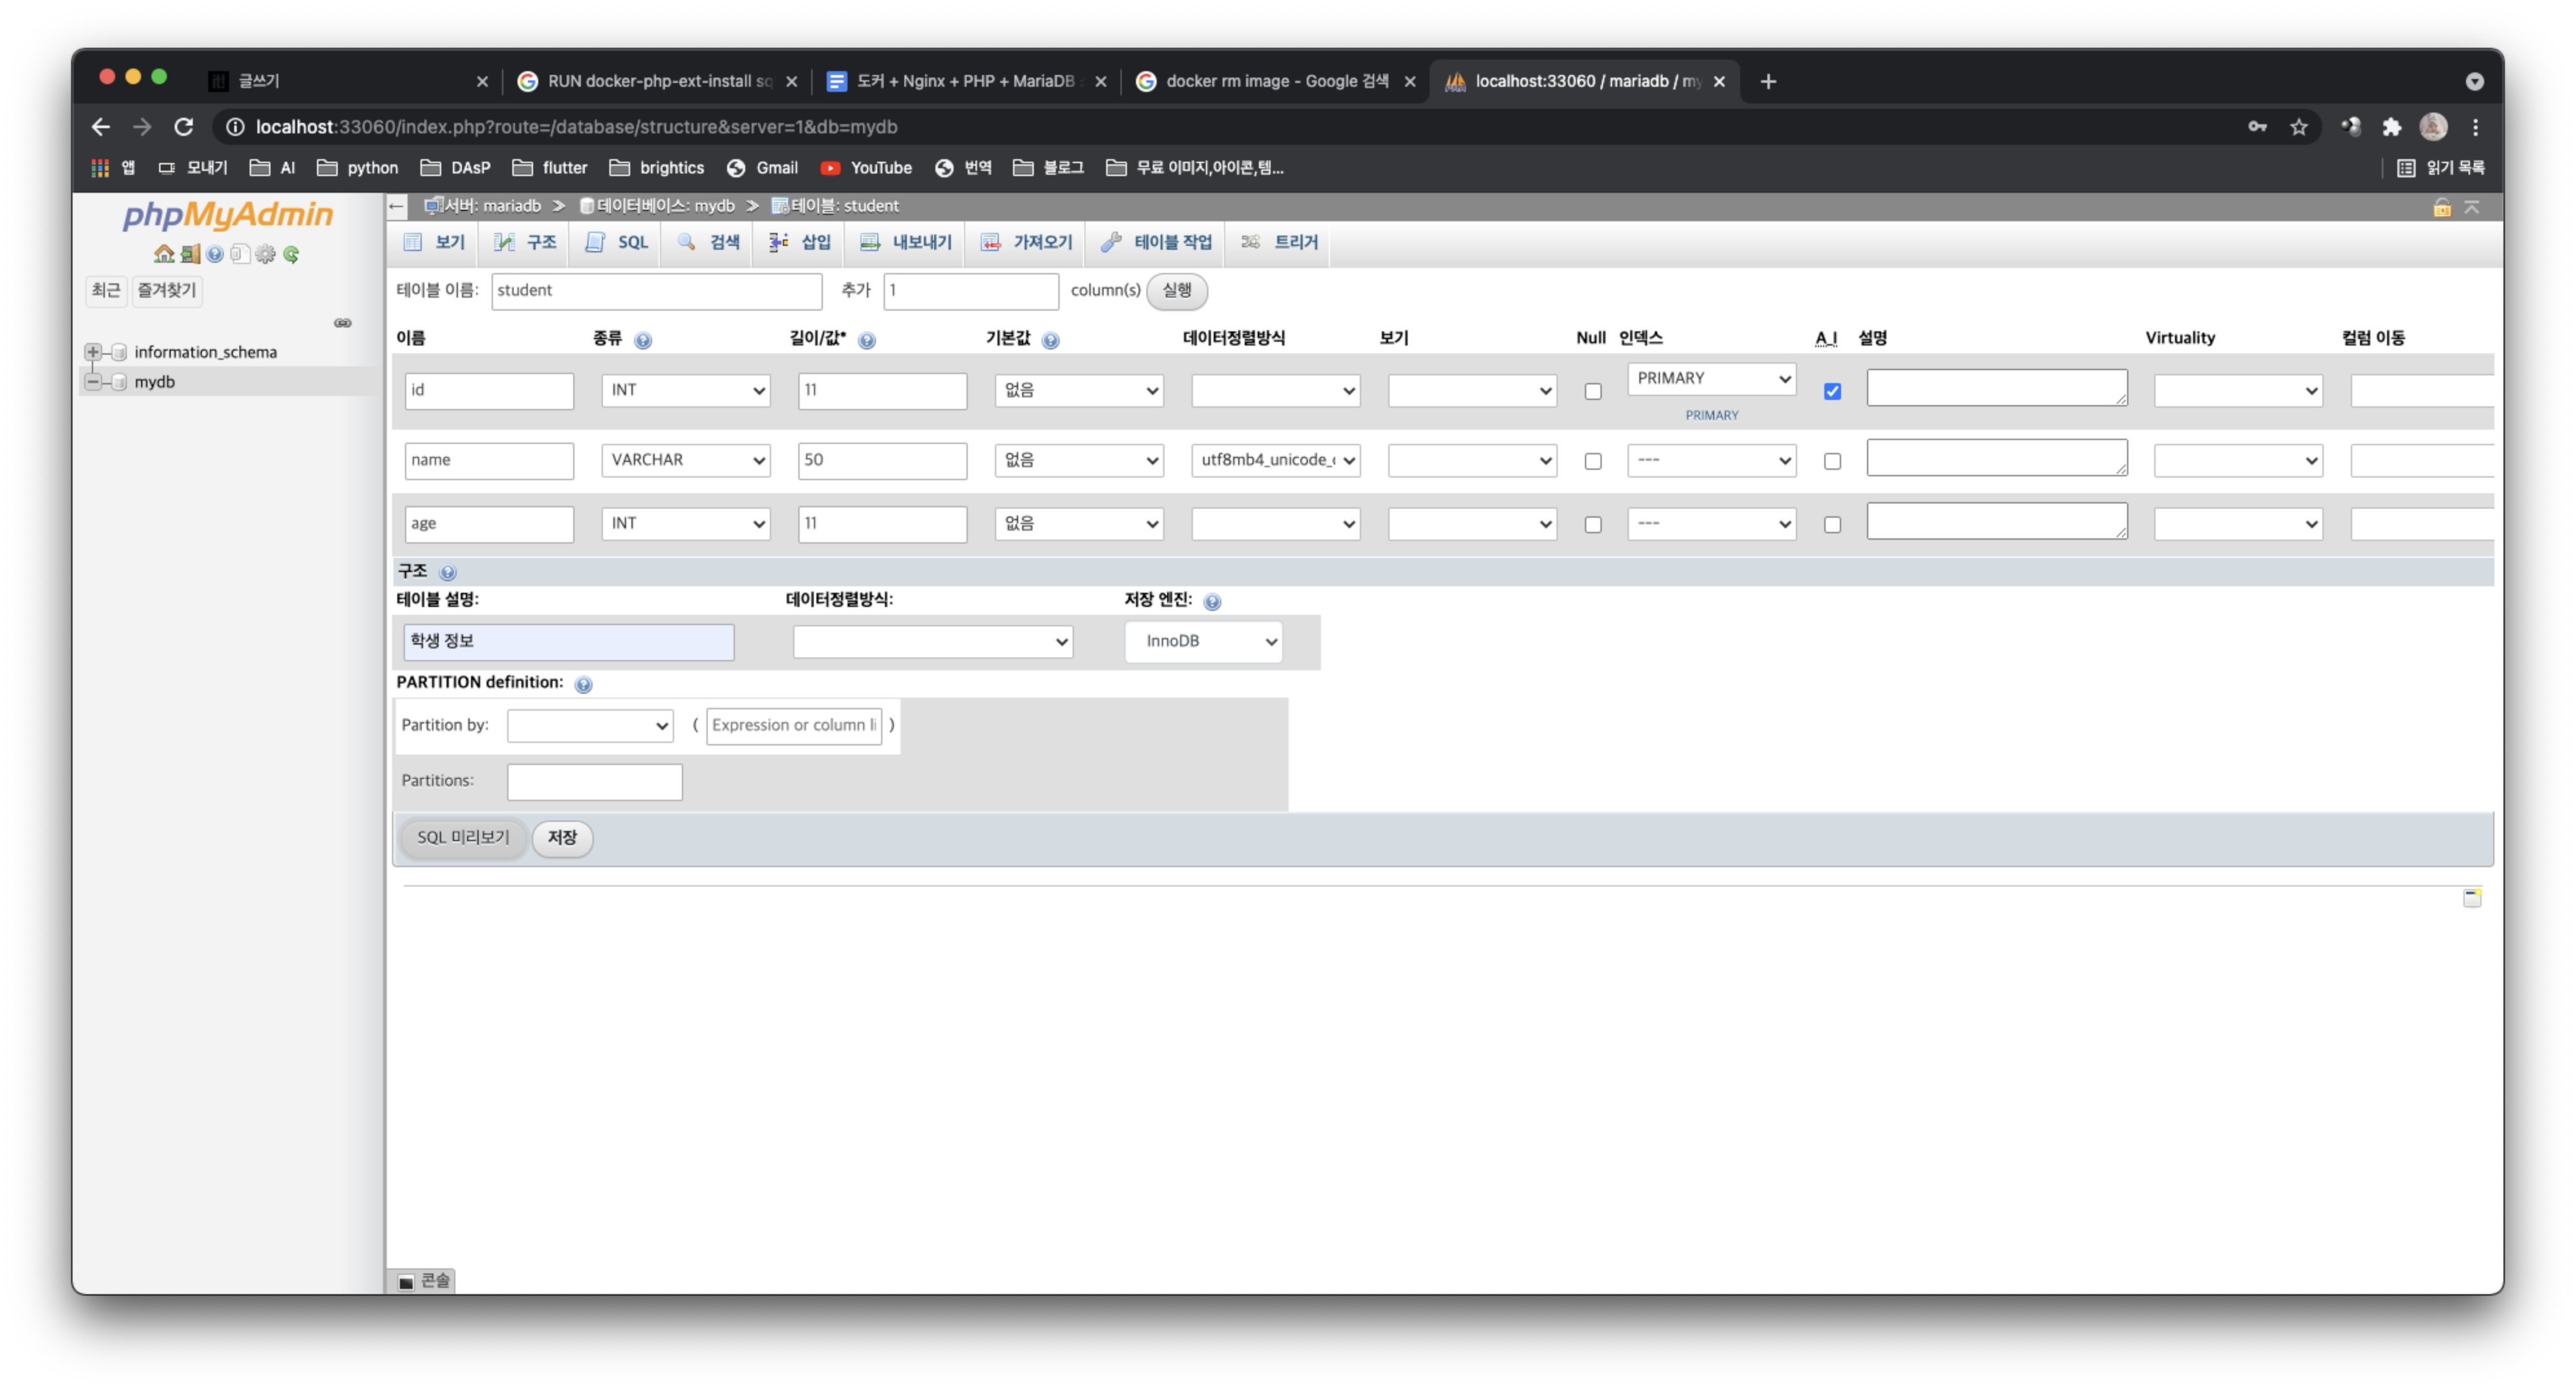The width and height of the screenshot is (2576, 1390).
Task: Check A_I checkbox for age column
Action: [x=1831, y=524]
